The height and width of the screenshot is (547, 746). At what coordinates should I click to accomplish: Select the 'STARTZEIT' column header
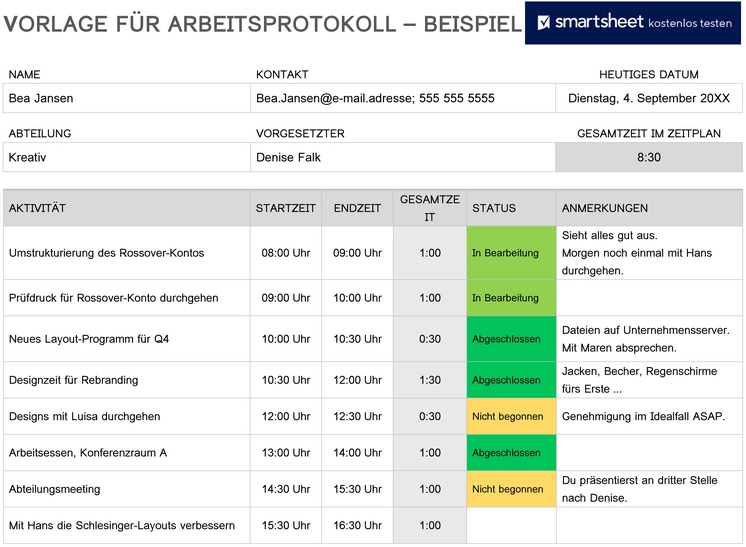coord(286,208)
